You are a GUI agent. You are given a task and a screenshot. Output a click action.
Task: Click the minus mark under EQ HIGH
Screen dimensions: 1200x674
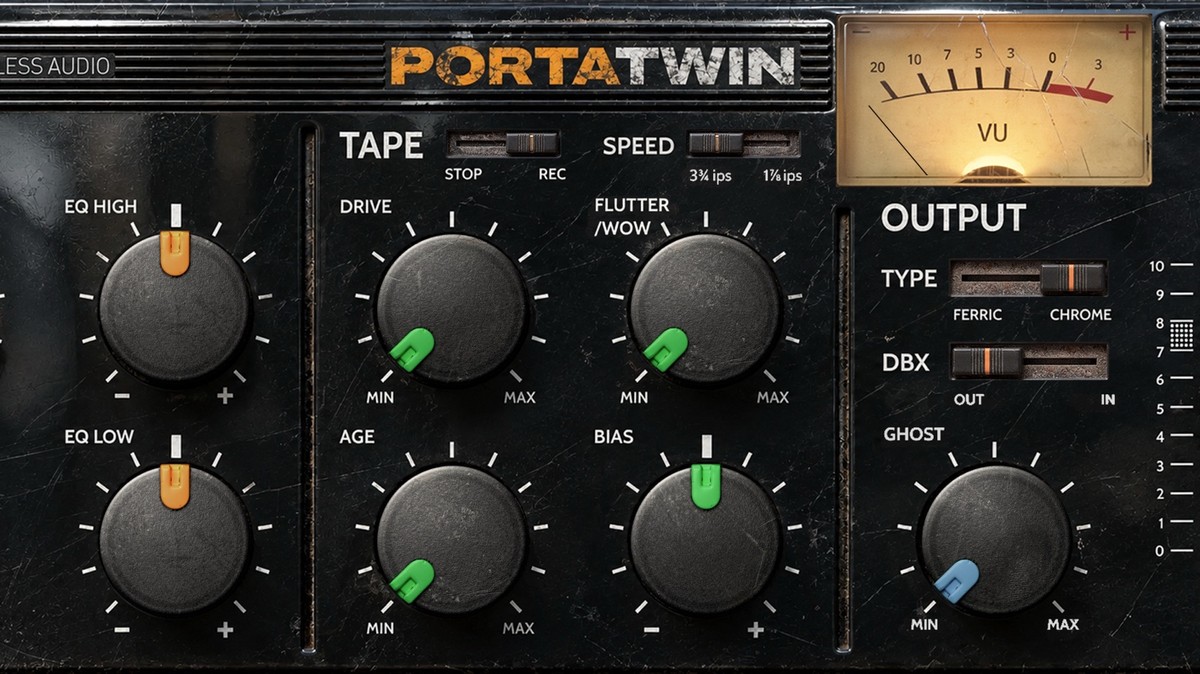pyautogui.click(x=121, y=396)
